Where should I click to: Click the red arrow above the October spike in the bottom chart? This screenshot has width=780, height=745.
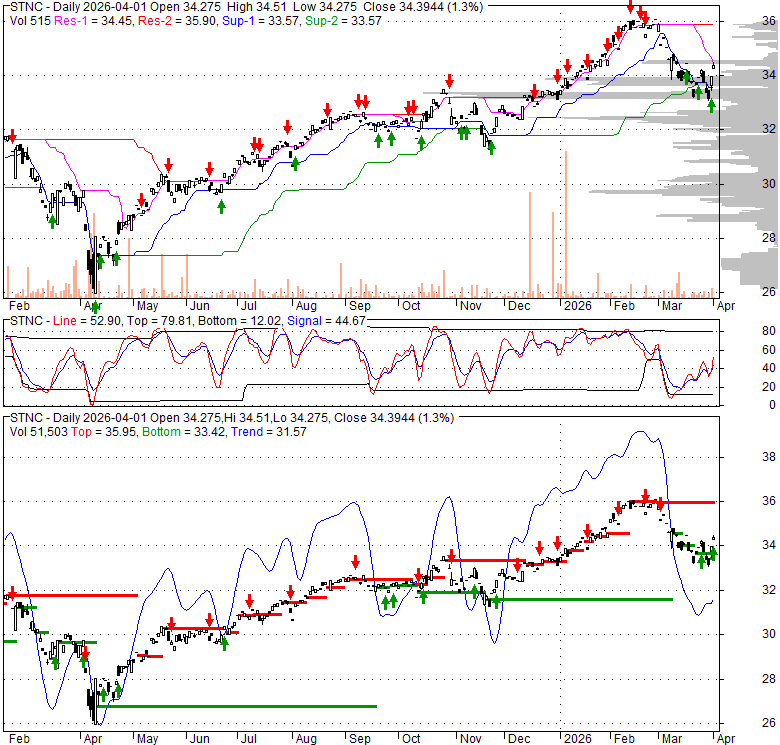point(451,556)
